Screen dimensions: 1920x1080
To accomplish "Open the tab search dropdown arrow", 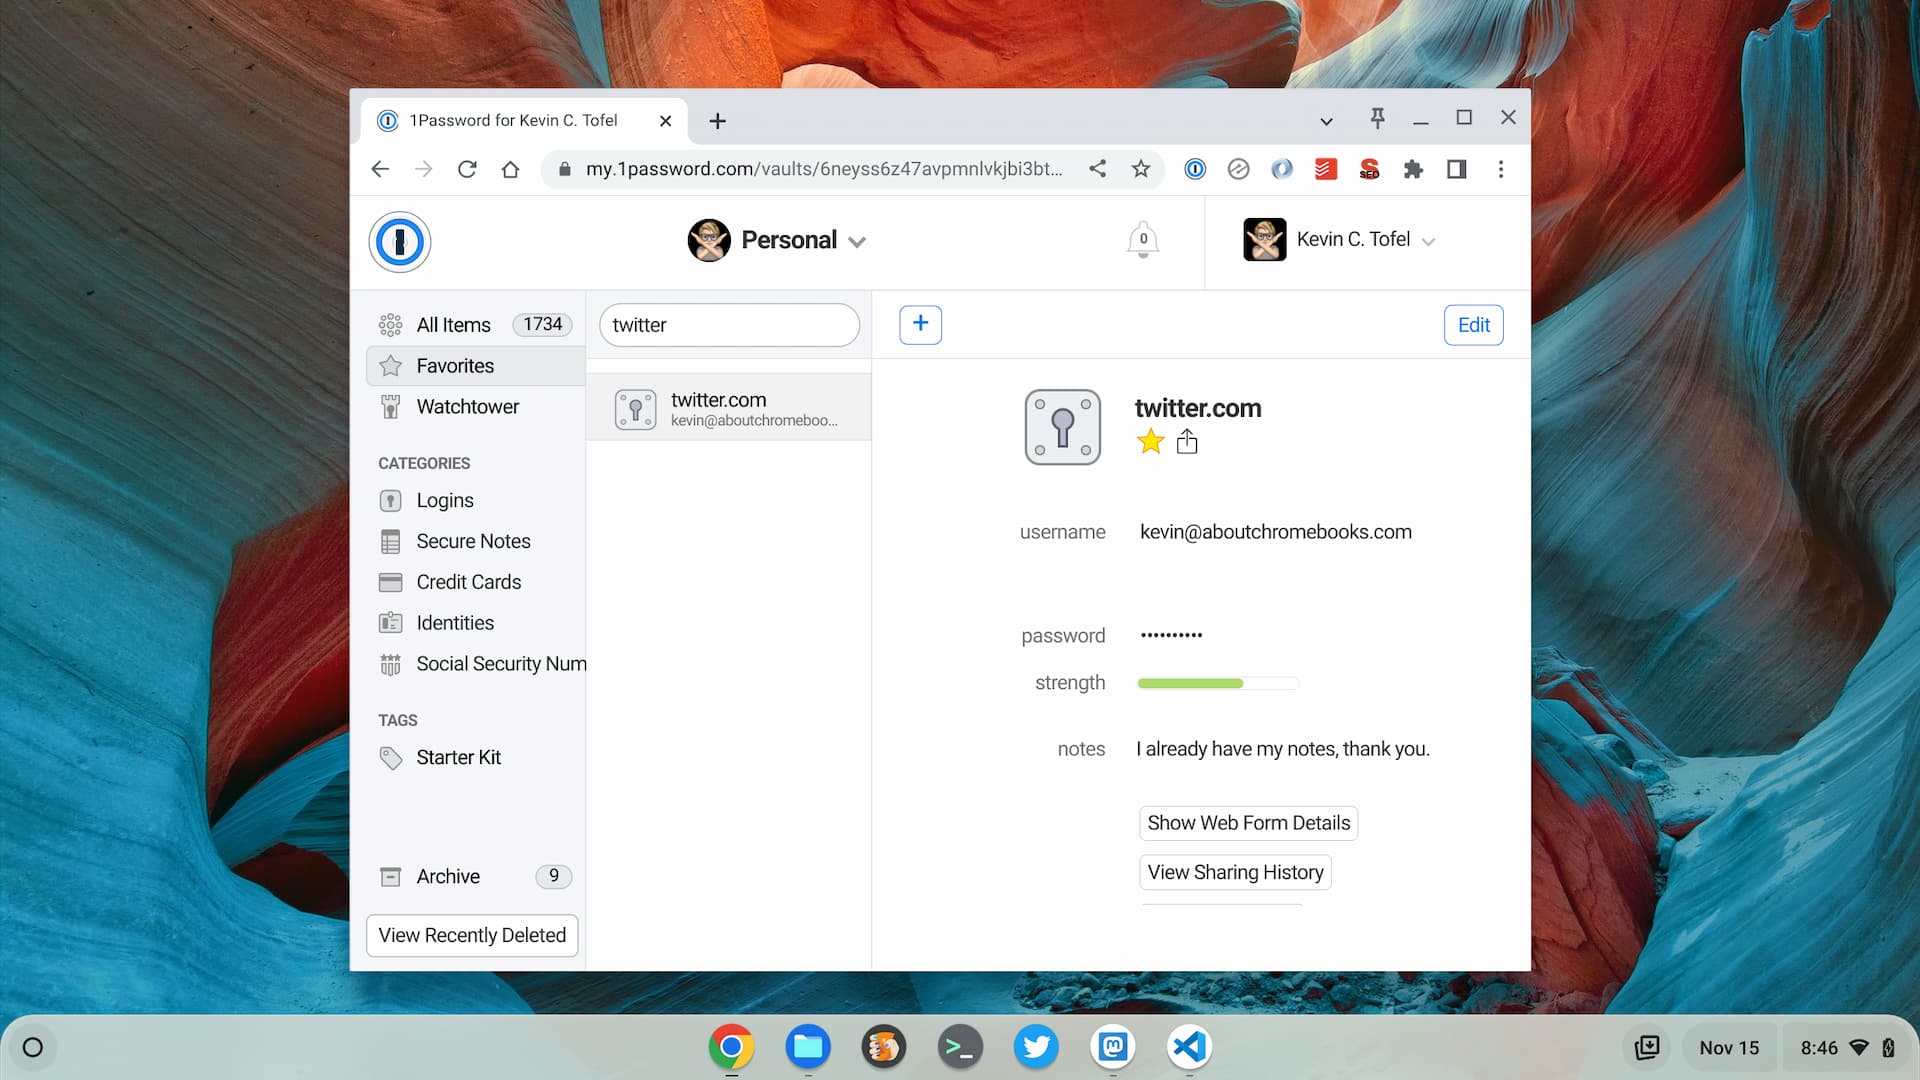I will pos(1326,121).
